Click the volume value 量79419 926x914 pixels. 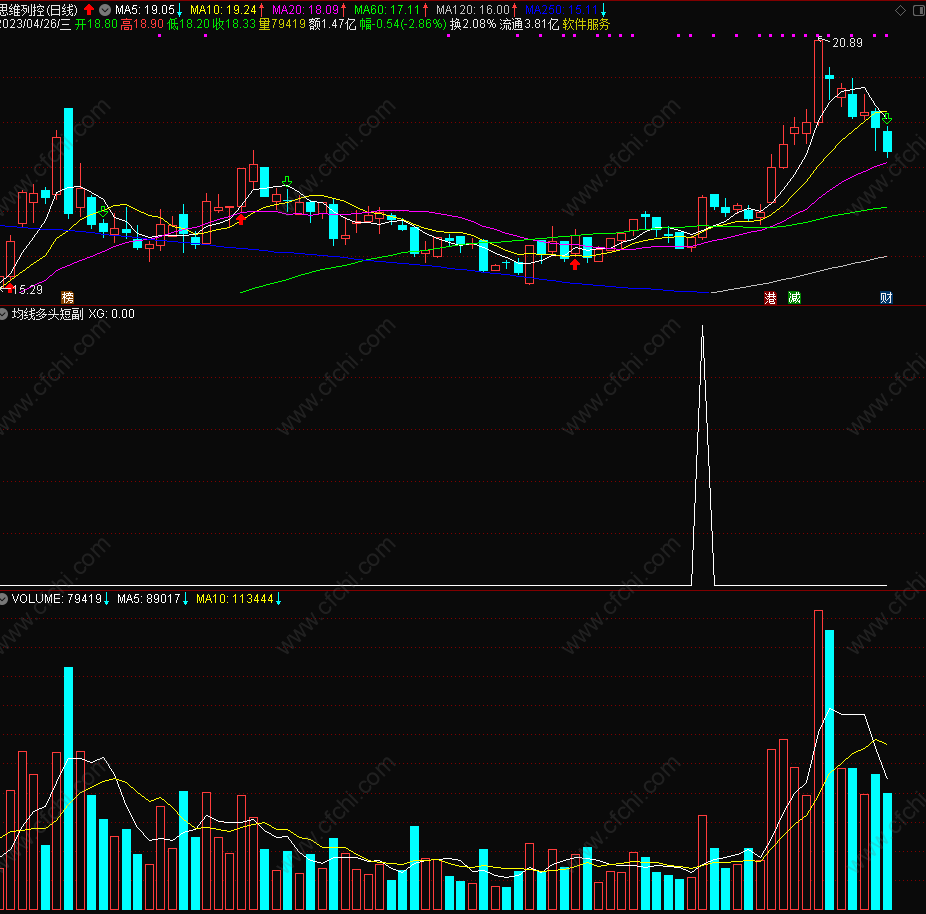click(282, 24)
